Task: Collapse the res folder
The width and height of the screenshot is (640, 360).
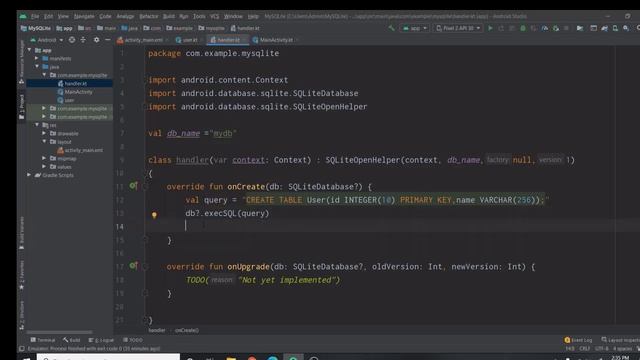Action: 37,125
